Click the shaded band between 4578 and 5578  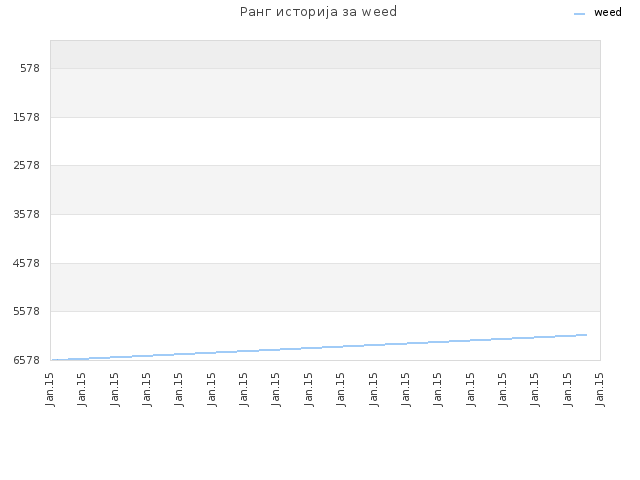click(325, 287)
